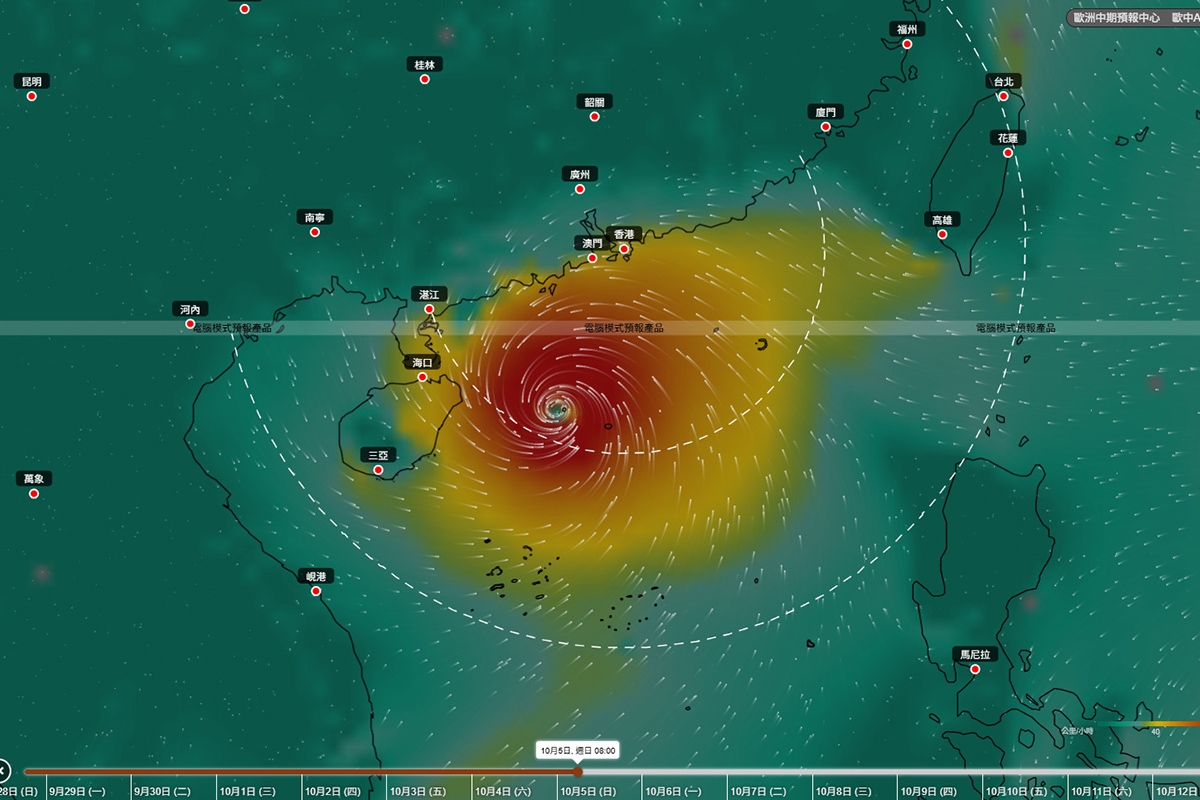Click the typhoon eye symbol at storm center
1200x800 pixels.
point(557,407)
